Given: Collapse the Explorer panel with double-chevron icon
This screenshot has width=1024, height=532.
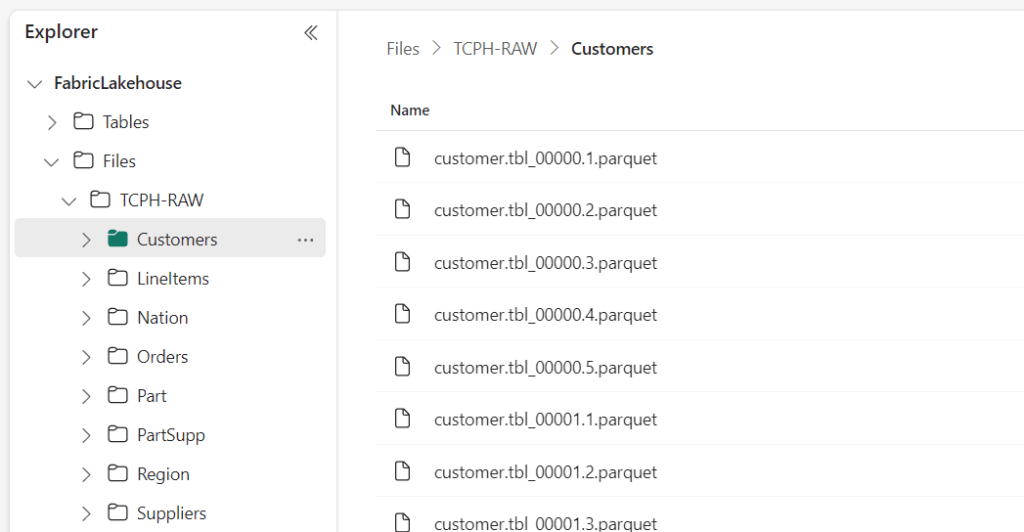Looking at the screenshot, I should coord(311,33).
